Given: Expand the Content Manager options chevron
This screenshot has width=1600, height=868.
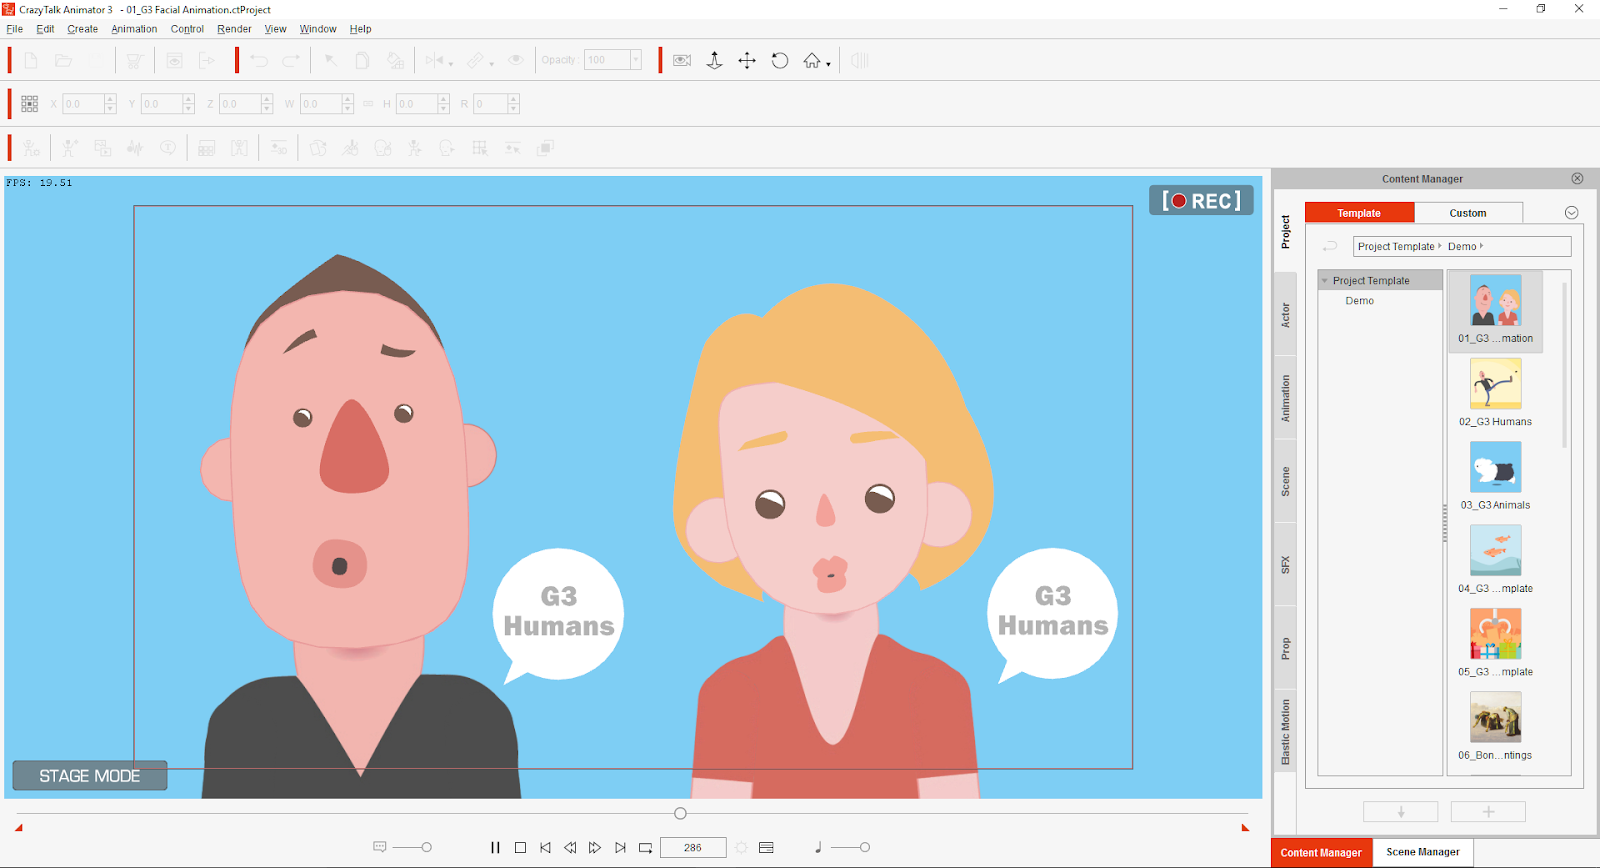Looking at the screenshot, I should (1571, 213).
